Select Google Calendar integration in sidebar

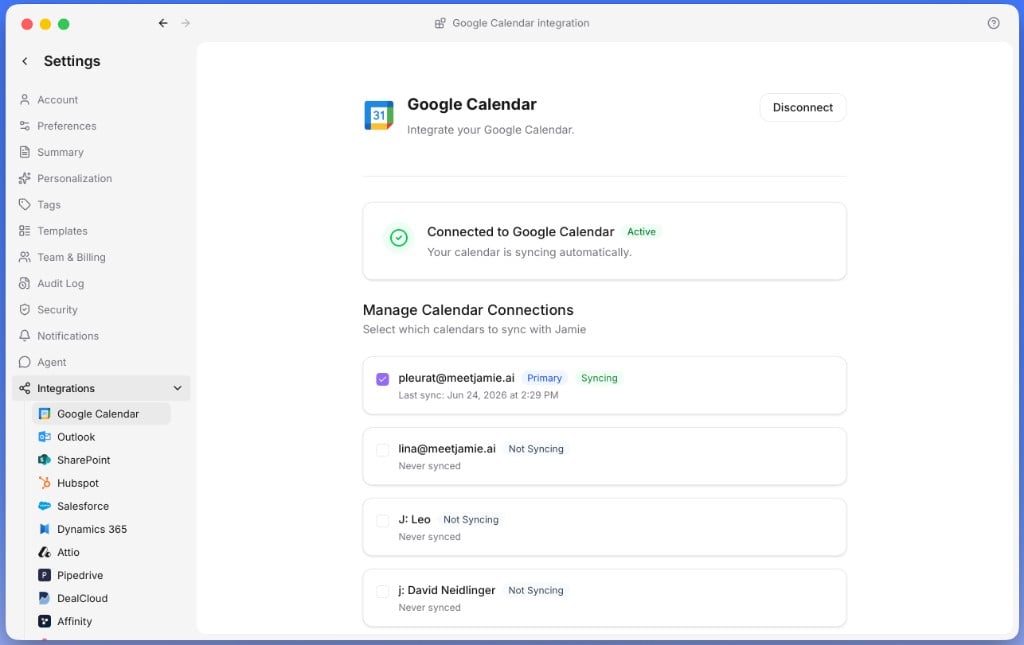point(101,414)
